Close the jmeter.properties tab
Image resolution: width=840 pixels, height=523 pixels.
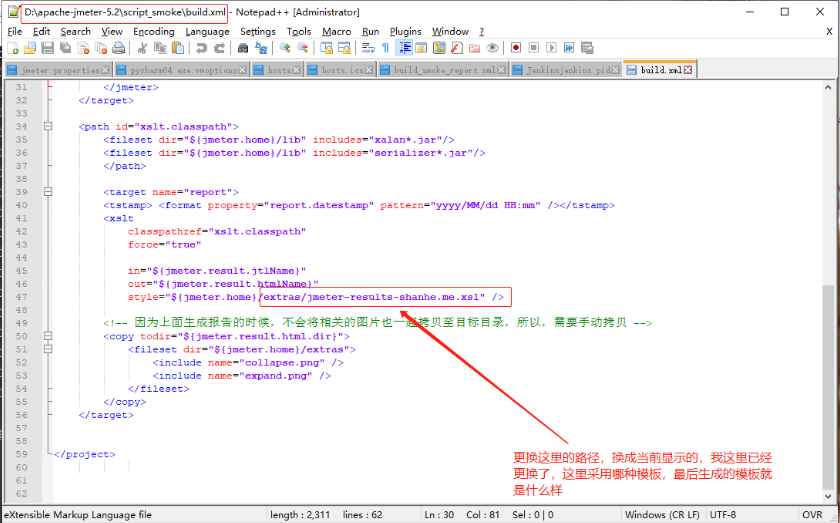(x=105, y=70)
